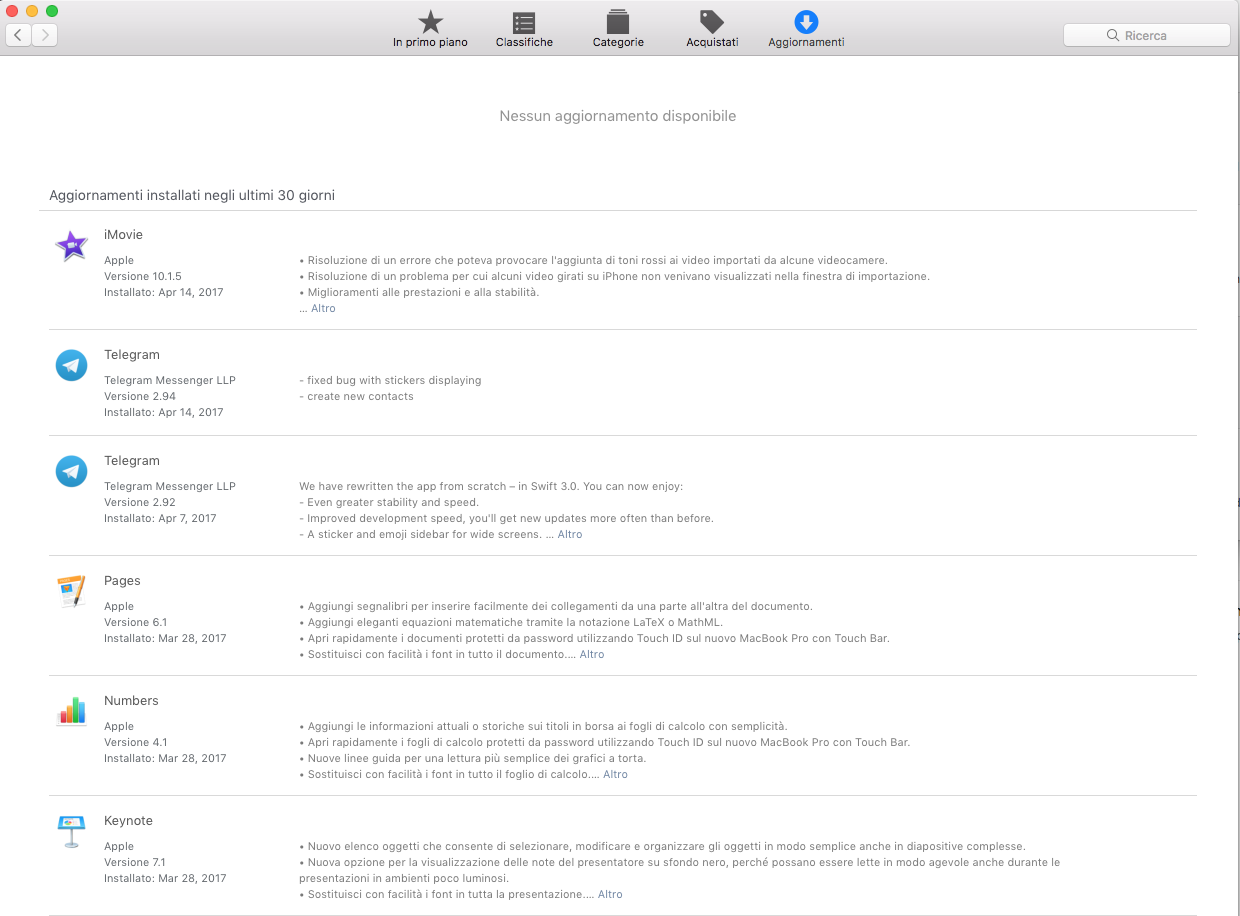Open the Pages app title
The width and height of the screenshot is (1240, 916).
pos(122,581)
